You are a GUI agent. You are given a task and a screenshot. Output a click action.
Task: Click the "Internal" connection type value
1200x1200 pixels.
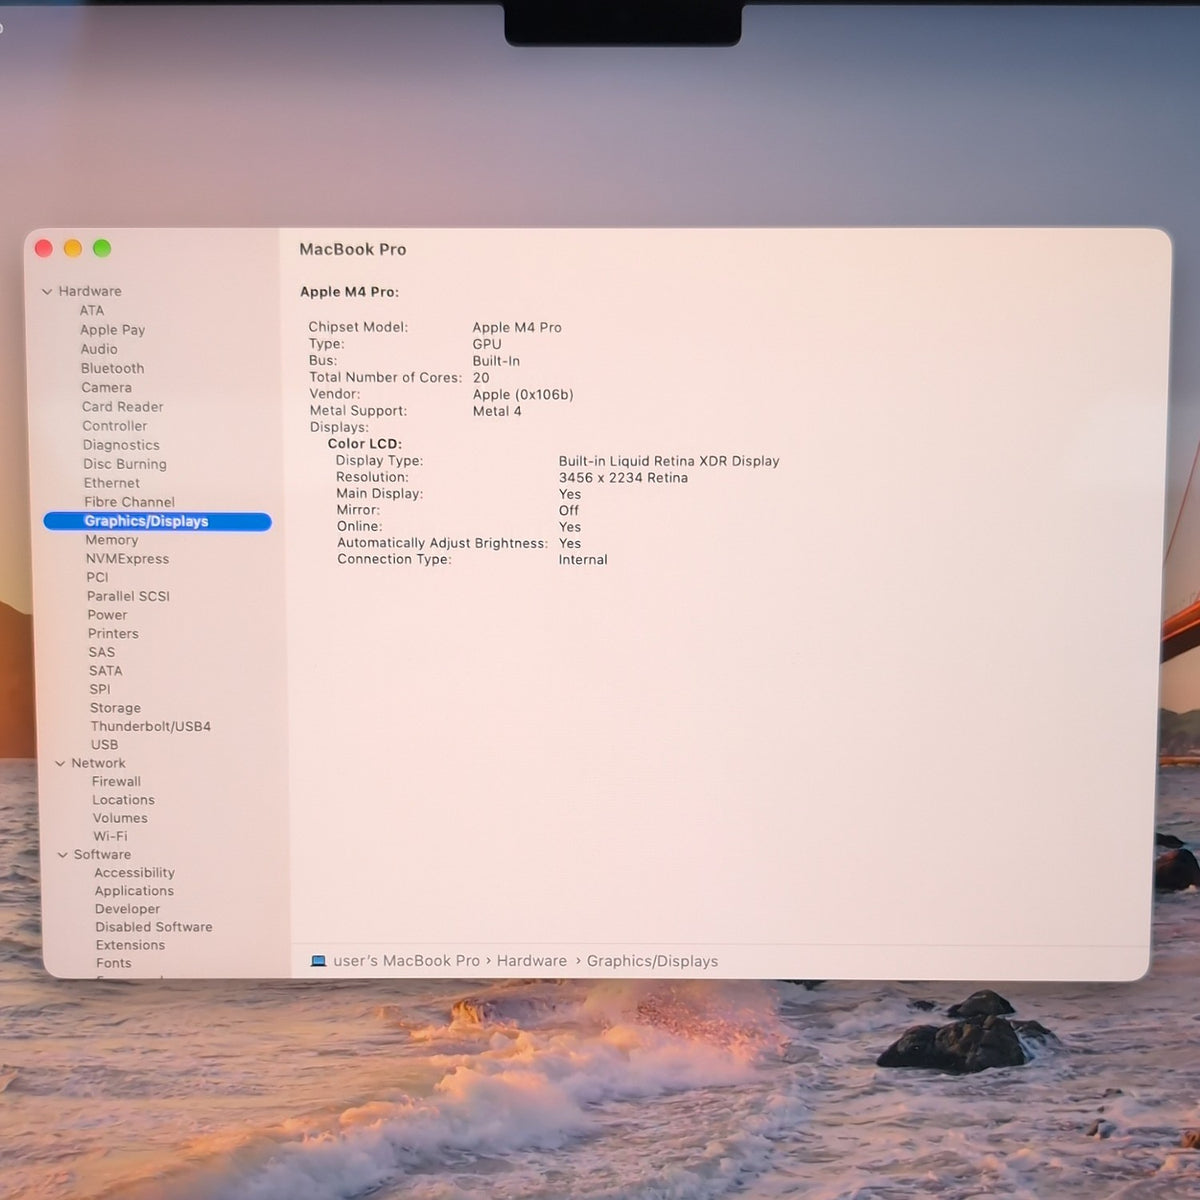[x=583, y=560]
